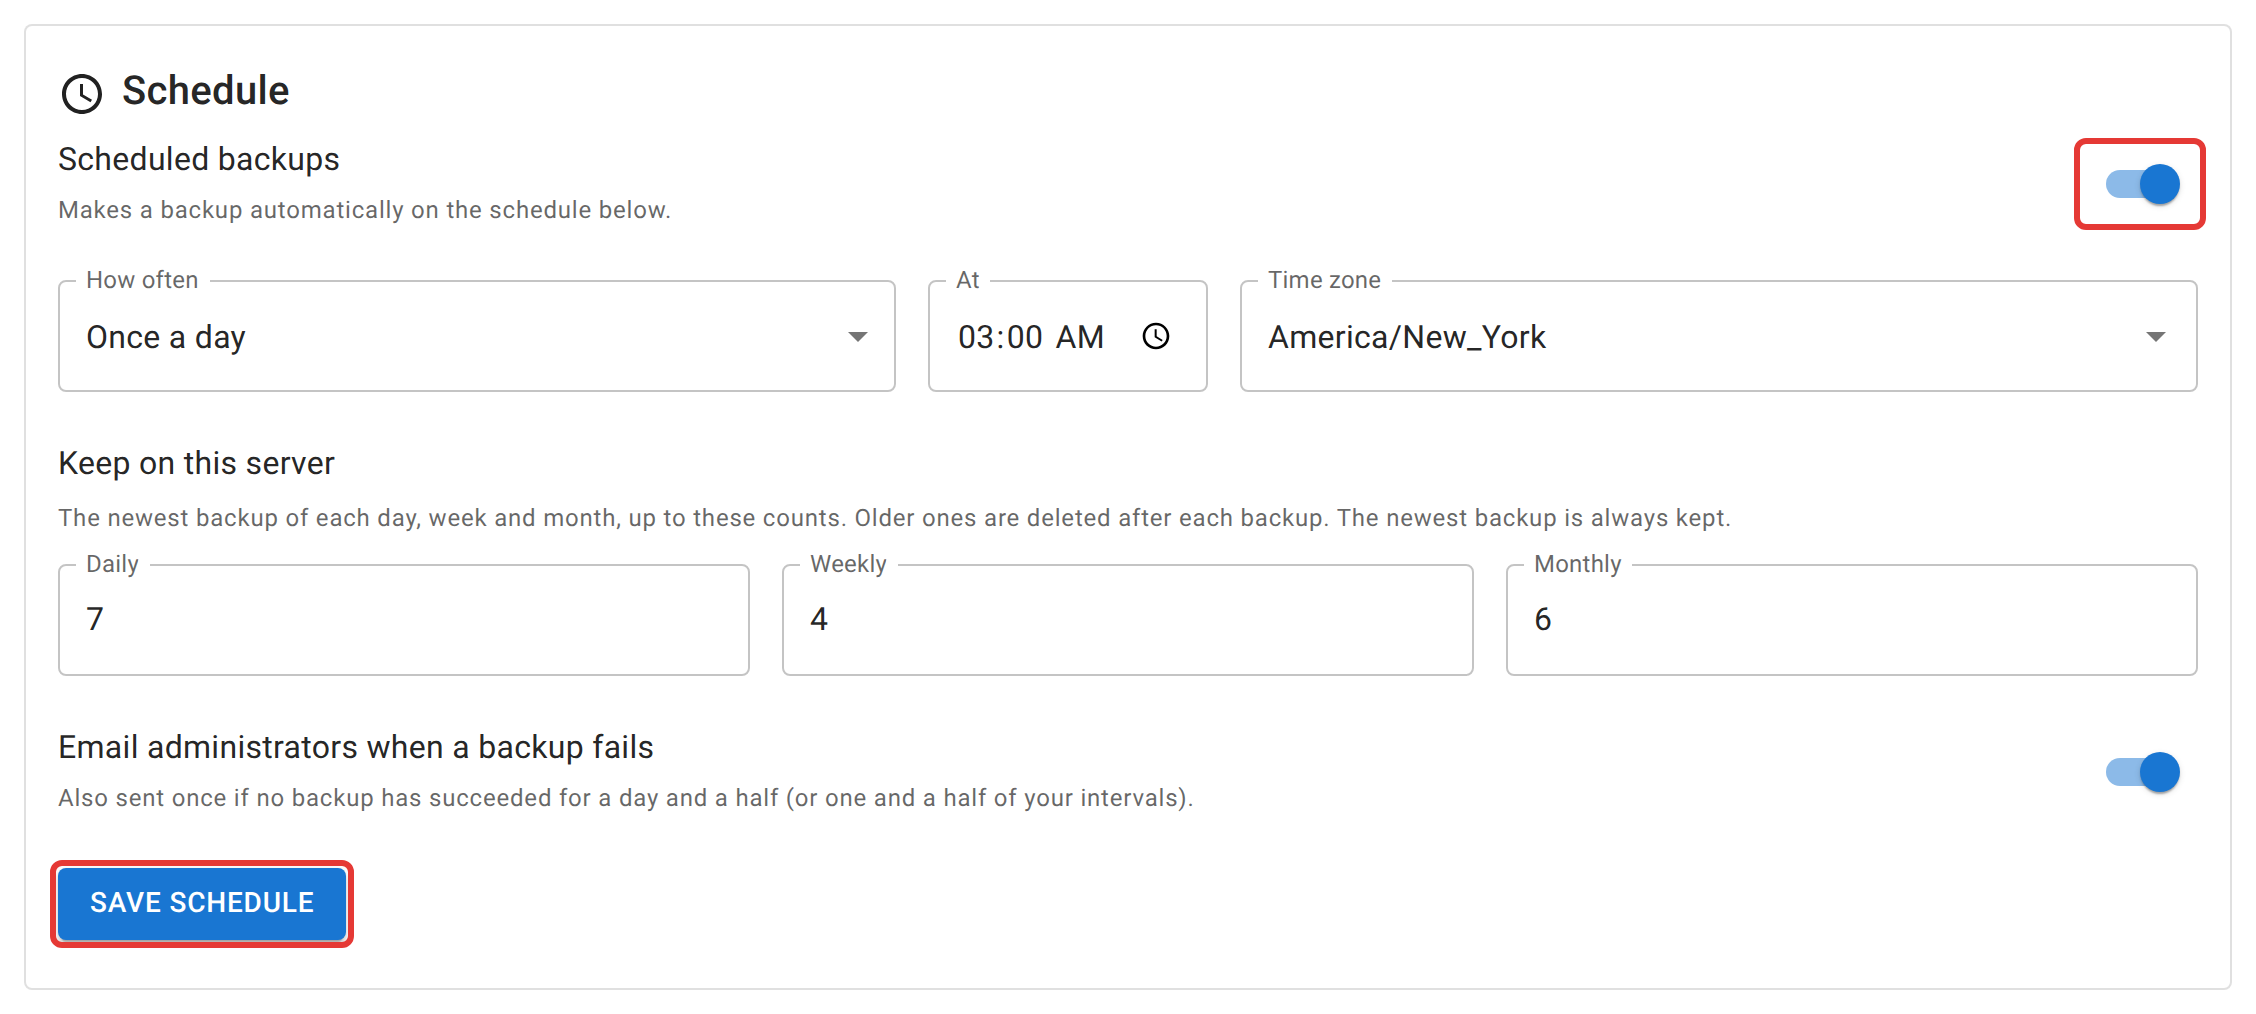Expand the Time zone dropdown
The width and height of the screenshot is (2256, 1014).
coord(1718,336)
